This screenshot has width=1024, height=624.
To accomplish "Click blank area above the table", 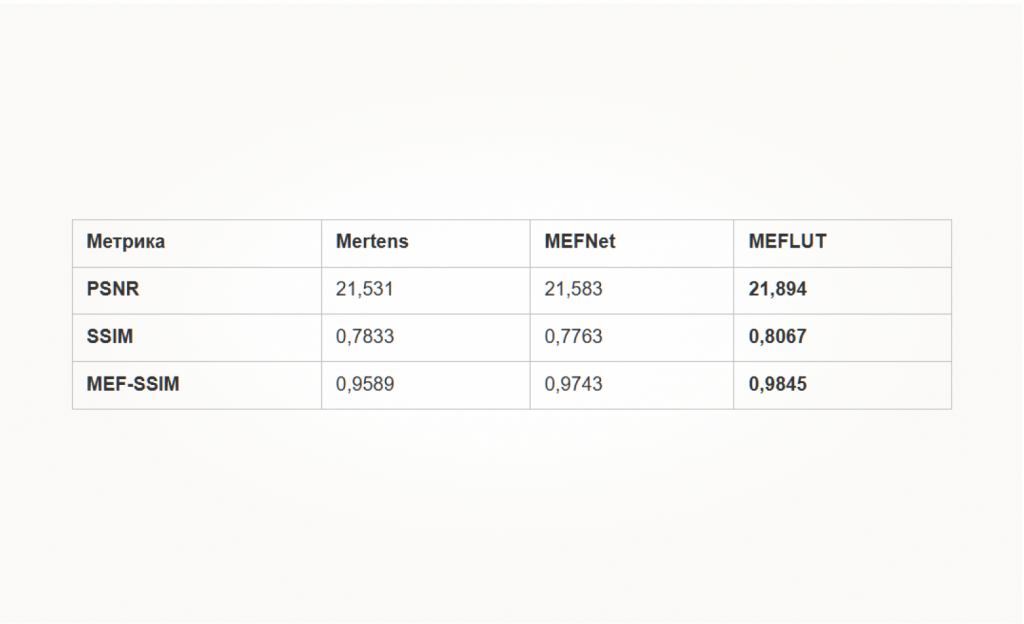I will tap(512, 111).
